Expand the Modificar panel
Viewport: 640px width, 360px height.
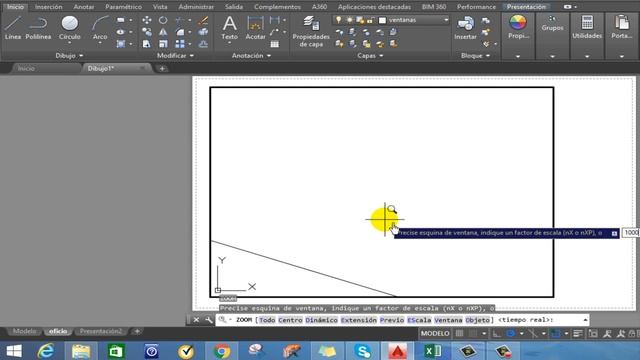(176, 56)
